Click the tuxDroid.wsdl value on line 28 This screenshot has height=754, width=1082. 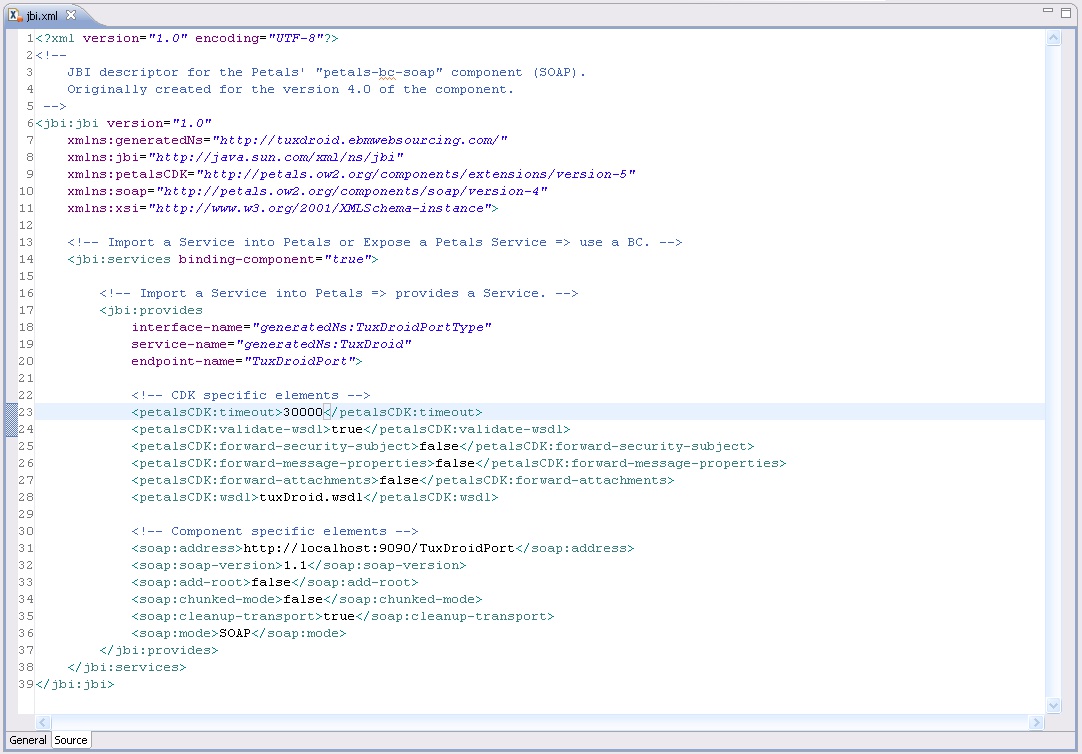[x=302, y=497]
